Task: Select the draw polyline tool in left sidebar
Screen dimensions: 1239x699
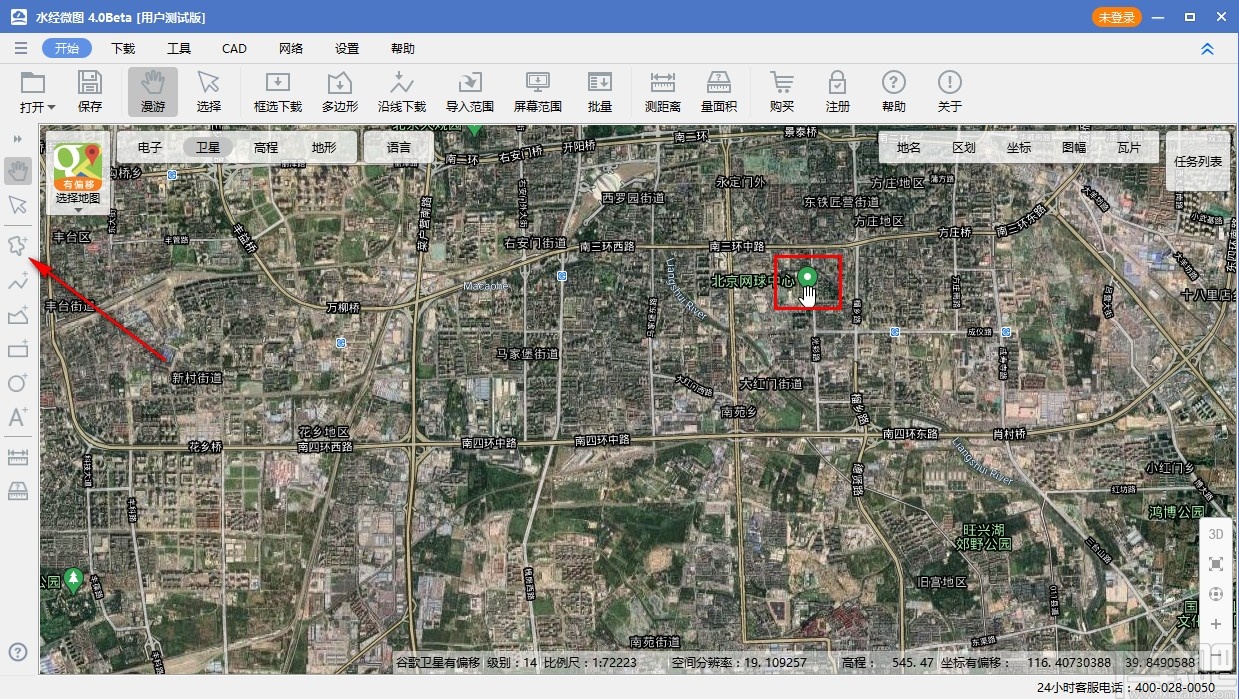Action: pyautogui.click(x=18, y=282)
